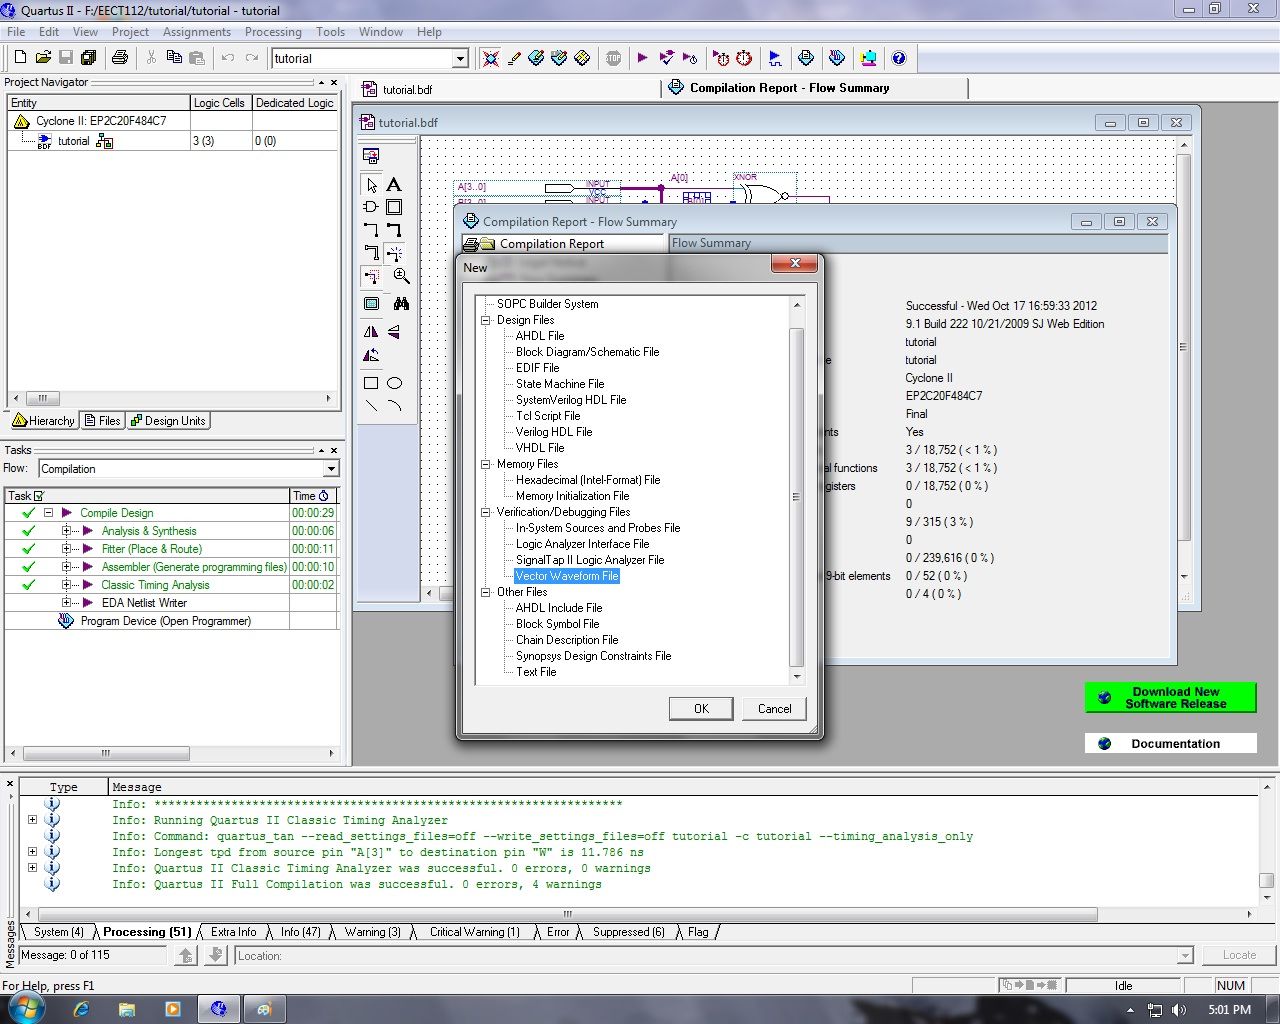
Task: Open the tutorial project combo box dropdown
Action: tap(458, 58)
